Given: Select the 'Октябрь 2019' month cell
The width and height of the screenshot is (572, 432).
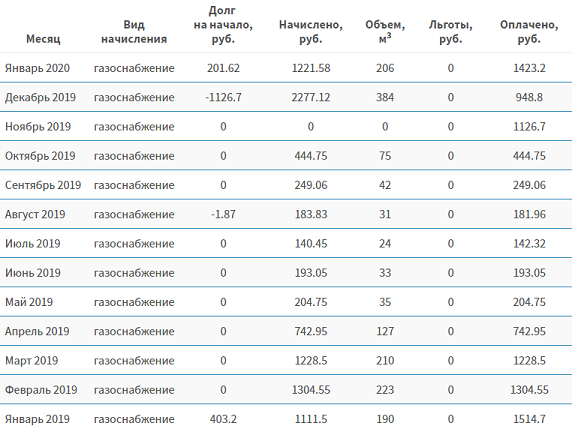Looking at the screenshot, I should click(x=40, y=156).
